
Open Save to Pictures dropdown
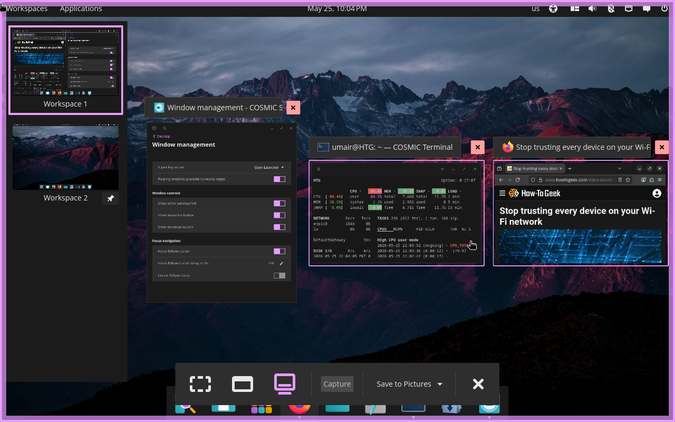(x=409, y=384)
